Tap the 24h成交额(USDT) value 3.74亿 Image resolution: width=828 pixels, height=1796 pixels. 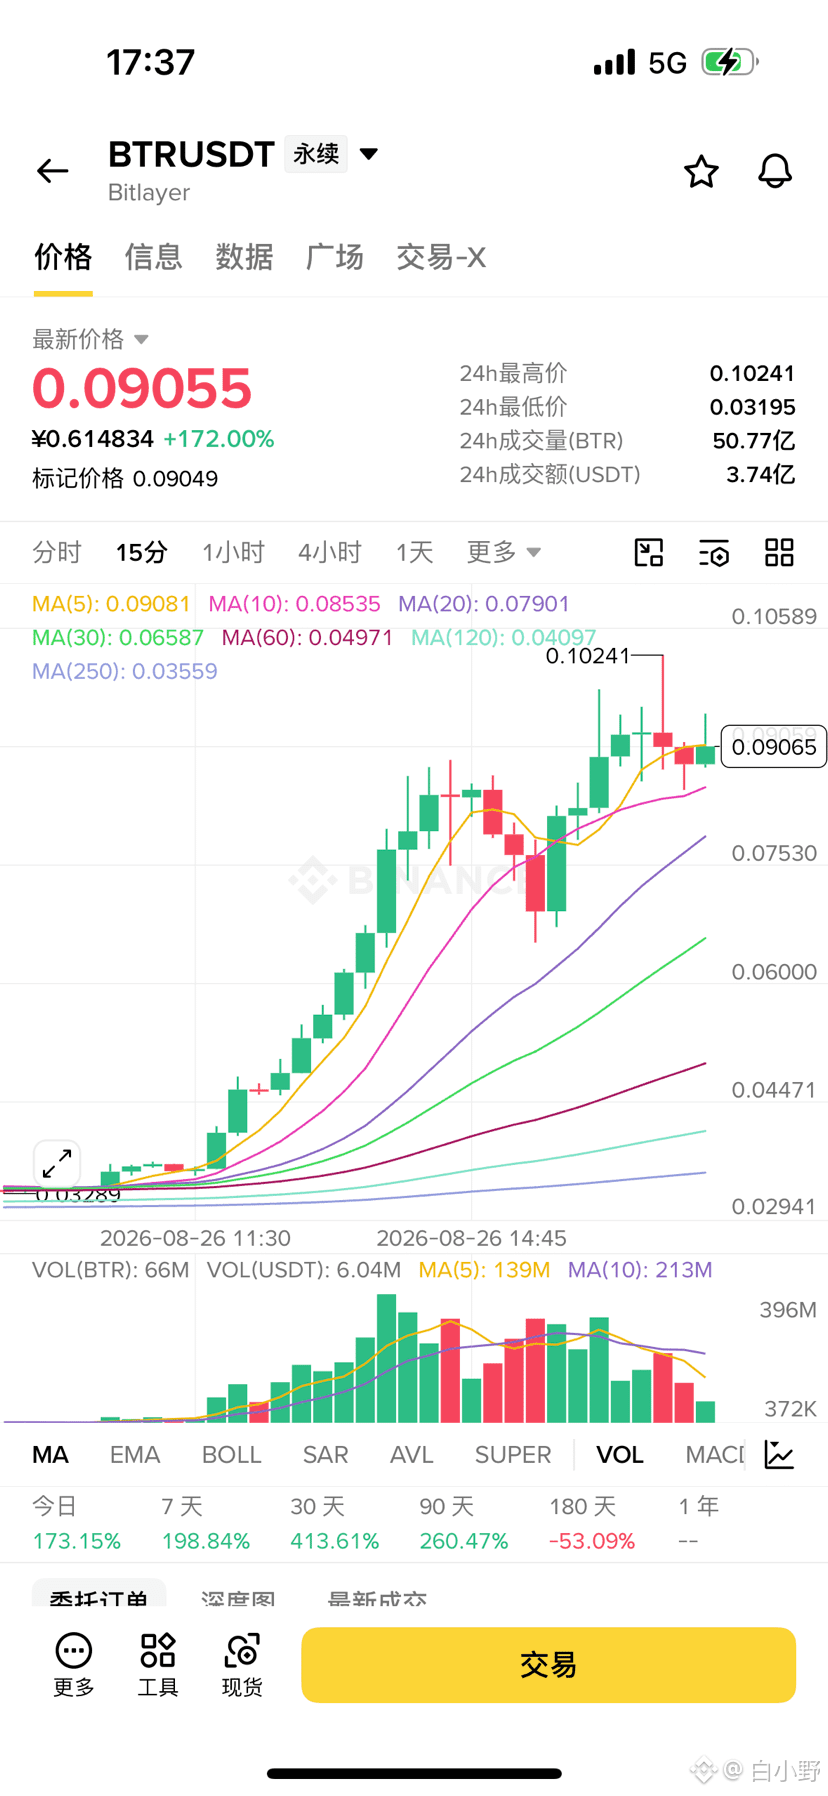click(x=761, y=474)
